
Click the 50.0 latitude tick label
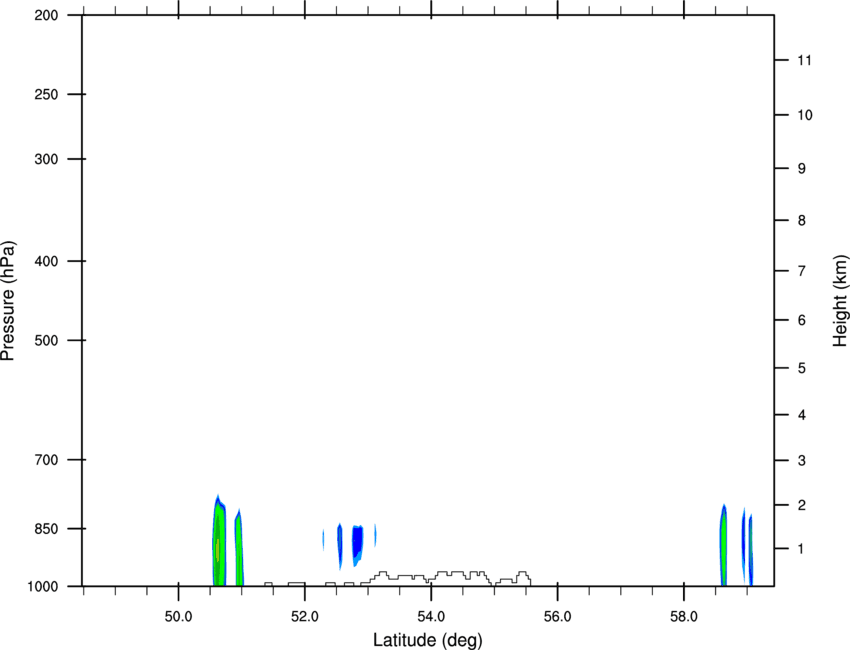point(178,617)
